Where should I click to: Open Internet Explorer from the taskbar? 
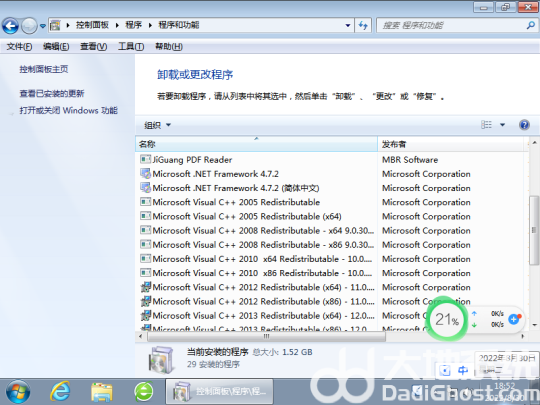[60, 392]
